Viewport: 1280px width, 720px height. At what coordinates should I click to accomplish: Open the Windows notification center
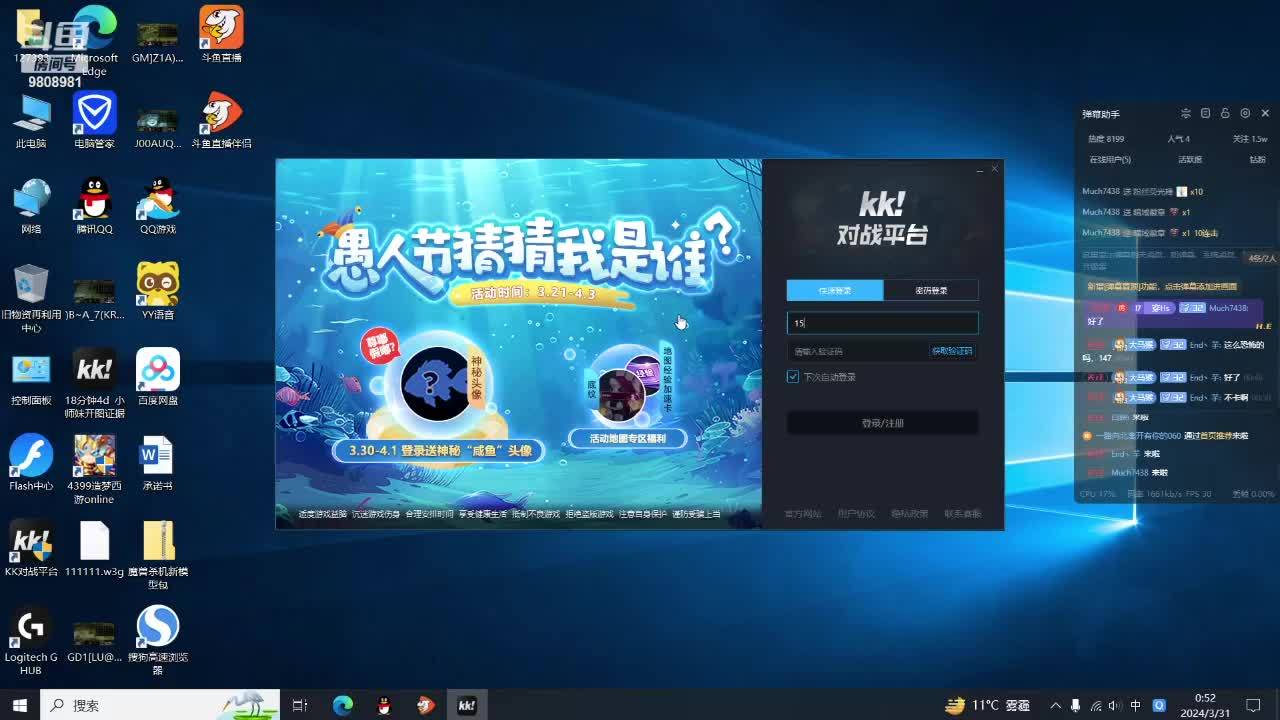point(1253,705)
